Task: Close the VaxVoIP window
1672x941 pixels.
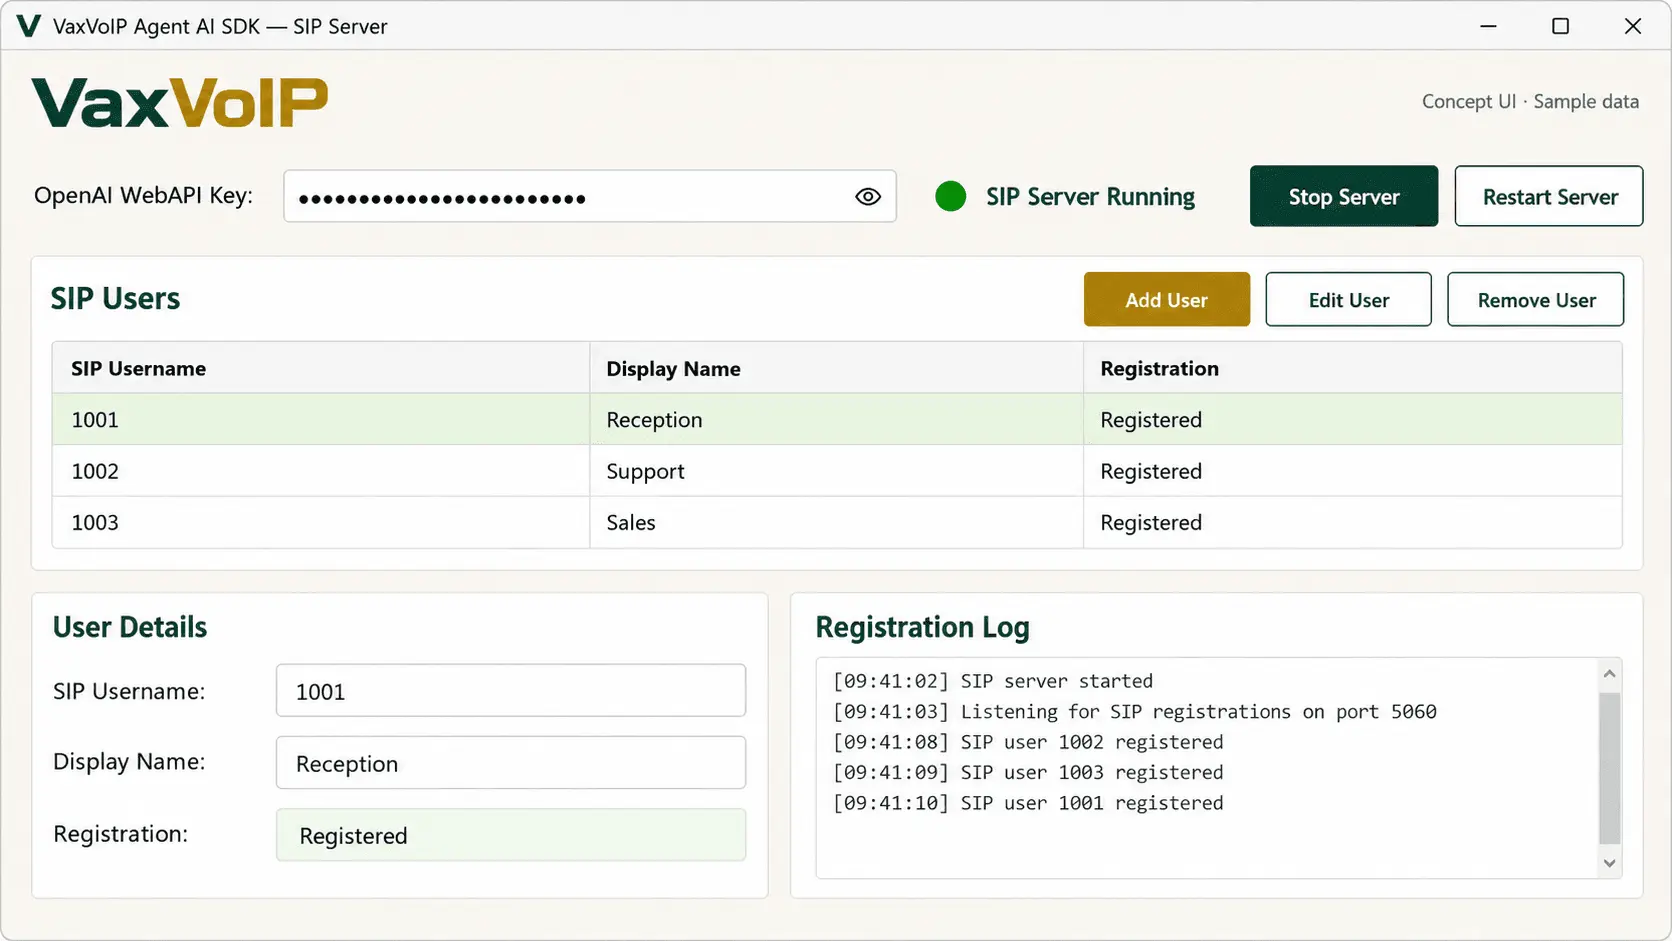Action: point(1632,26)
